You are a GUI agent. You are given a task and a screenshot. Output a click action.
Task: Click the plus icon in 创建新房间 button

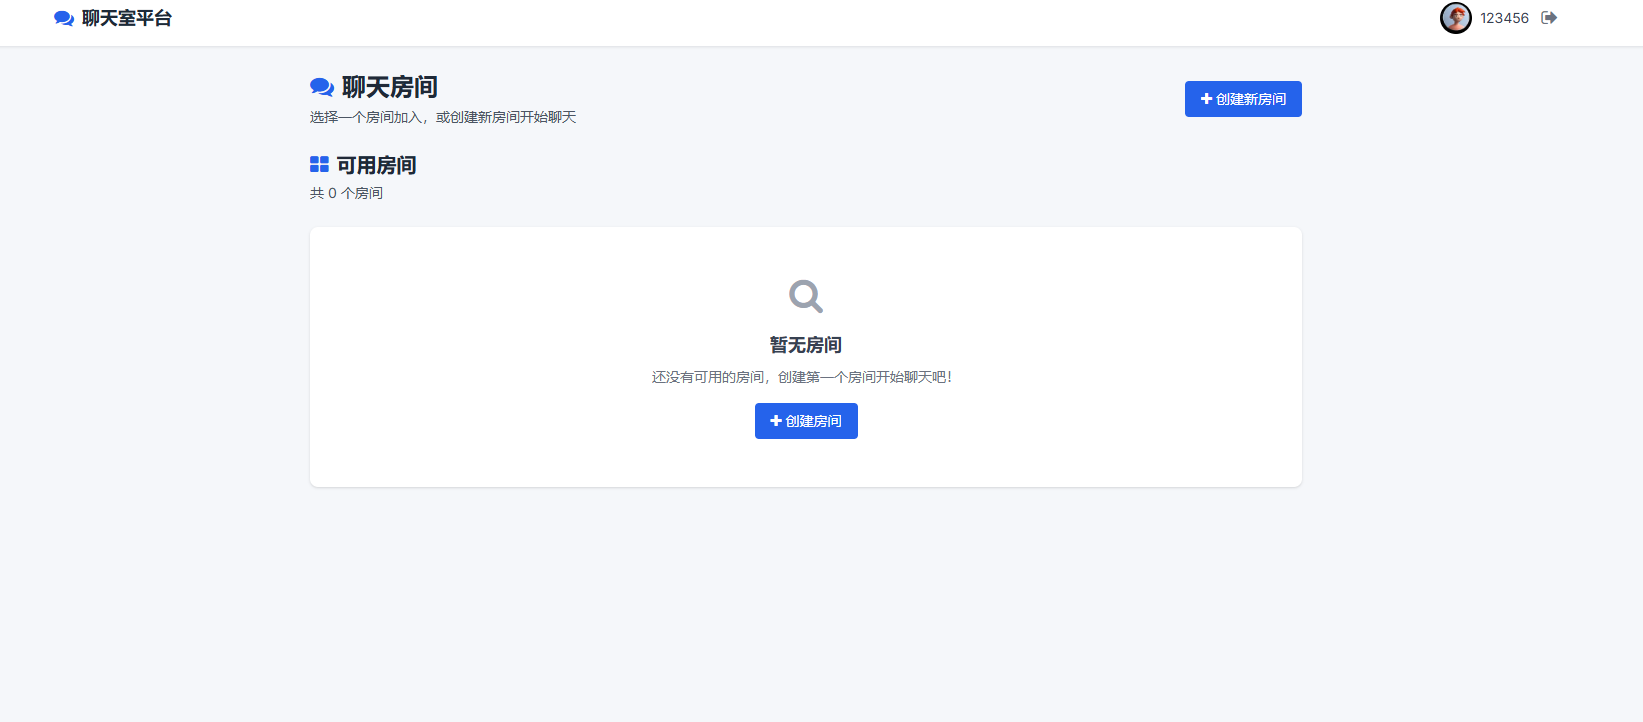[x=1206, y=99]
